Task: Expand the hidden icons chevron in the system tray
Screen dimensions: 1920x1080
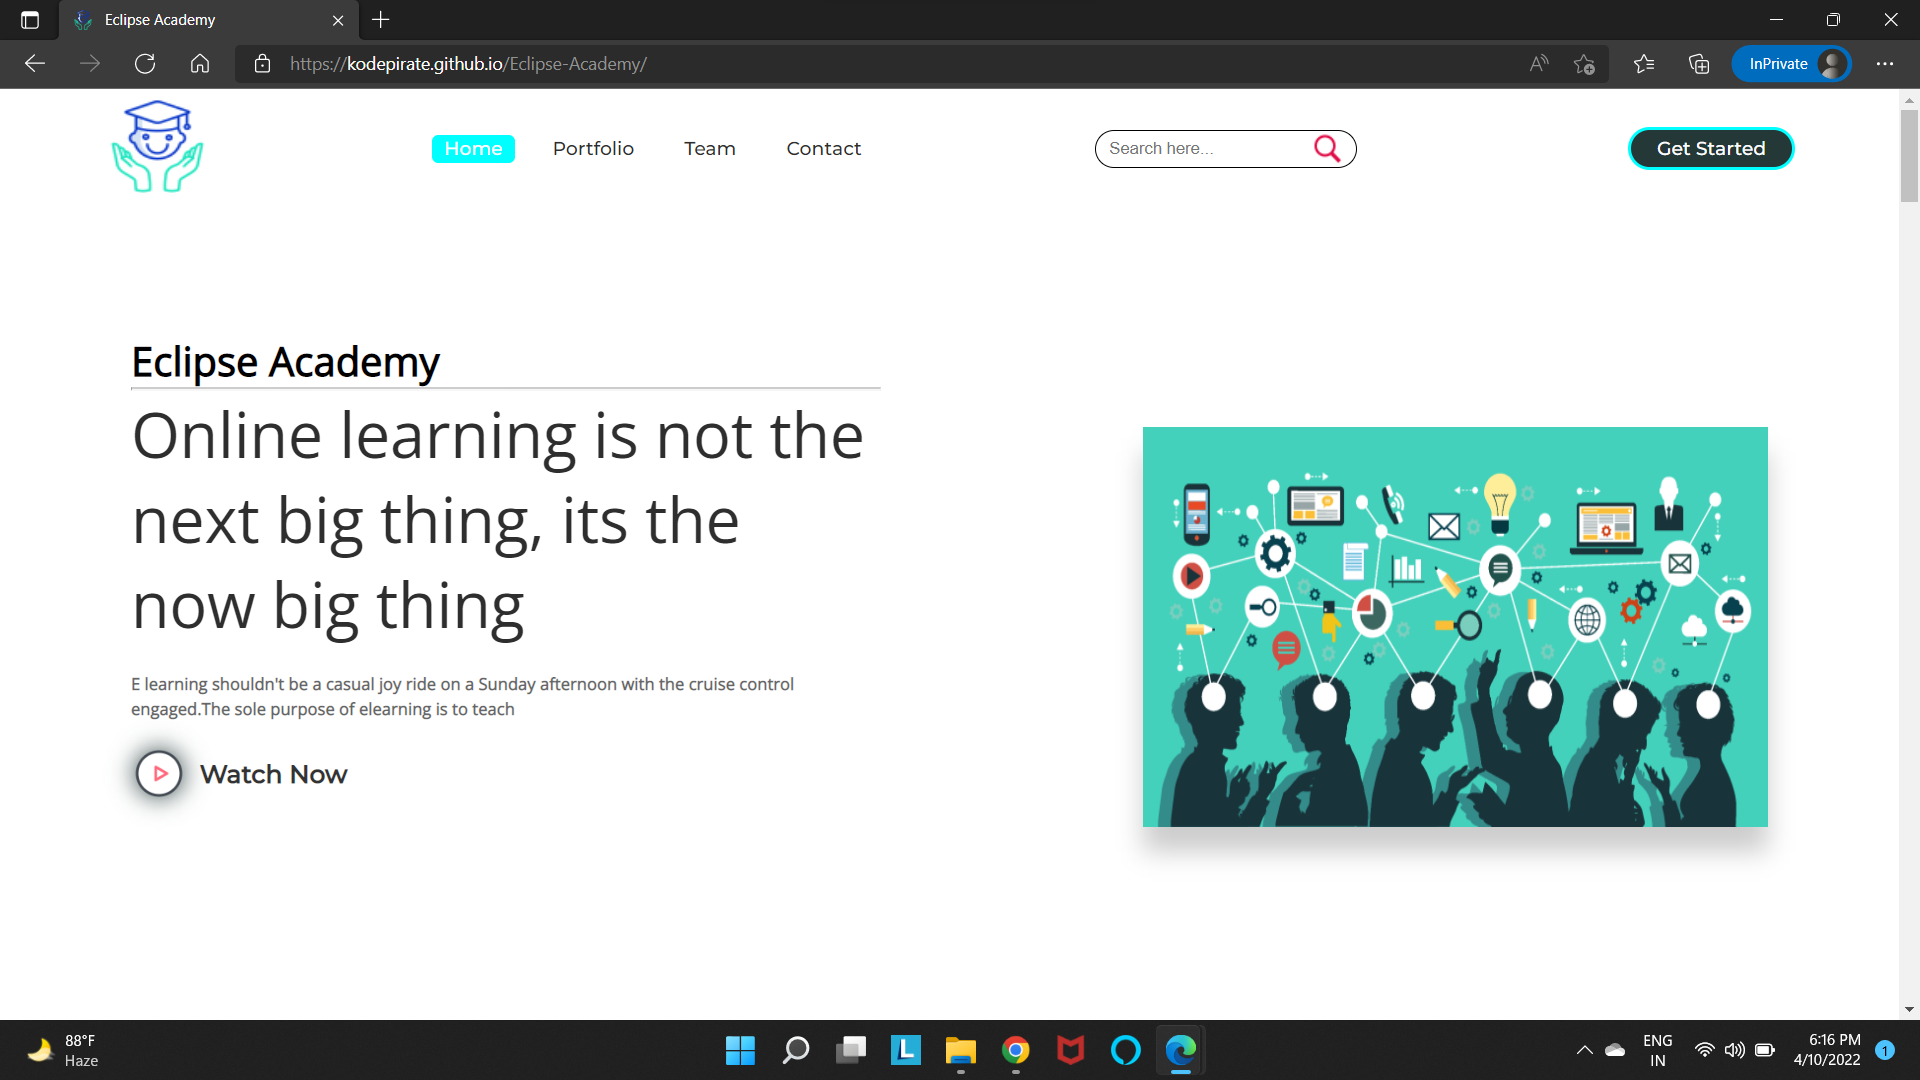Action: point(1584,1050)
